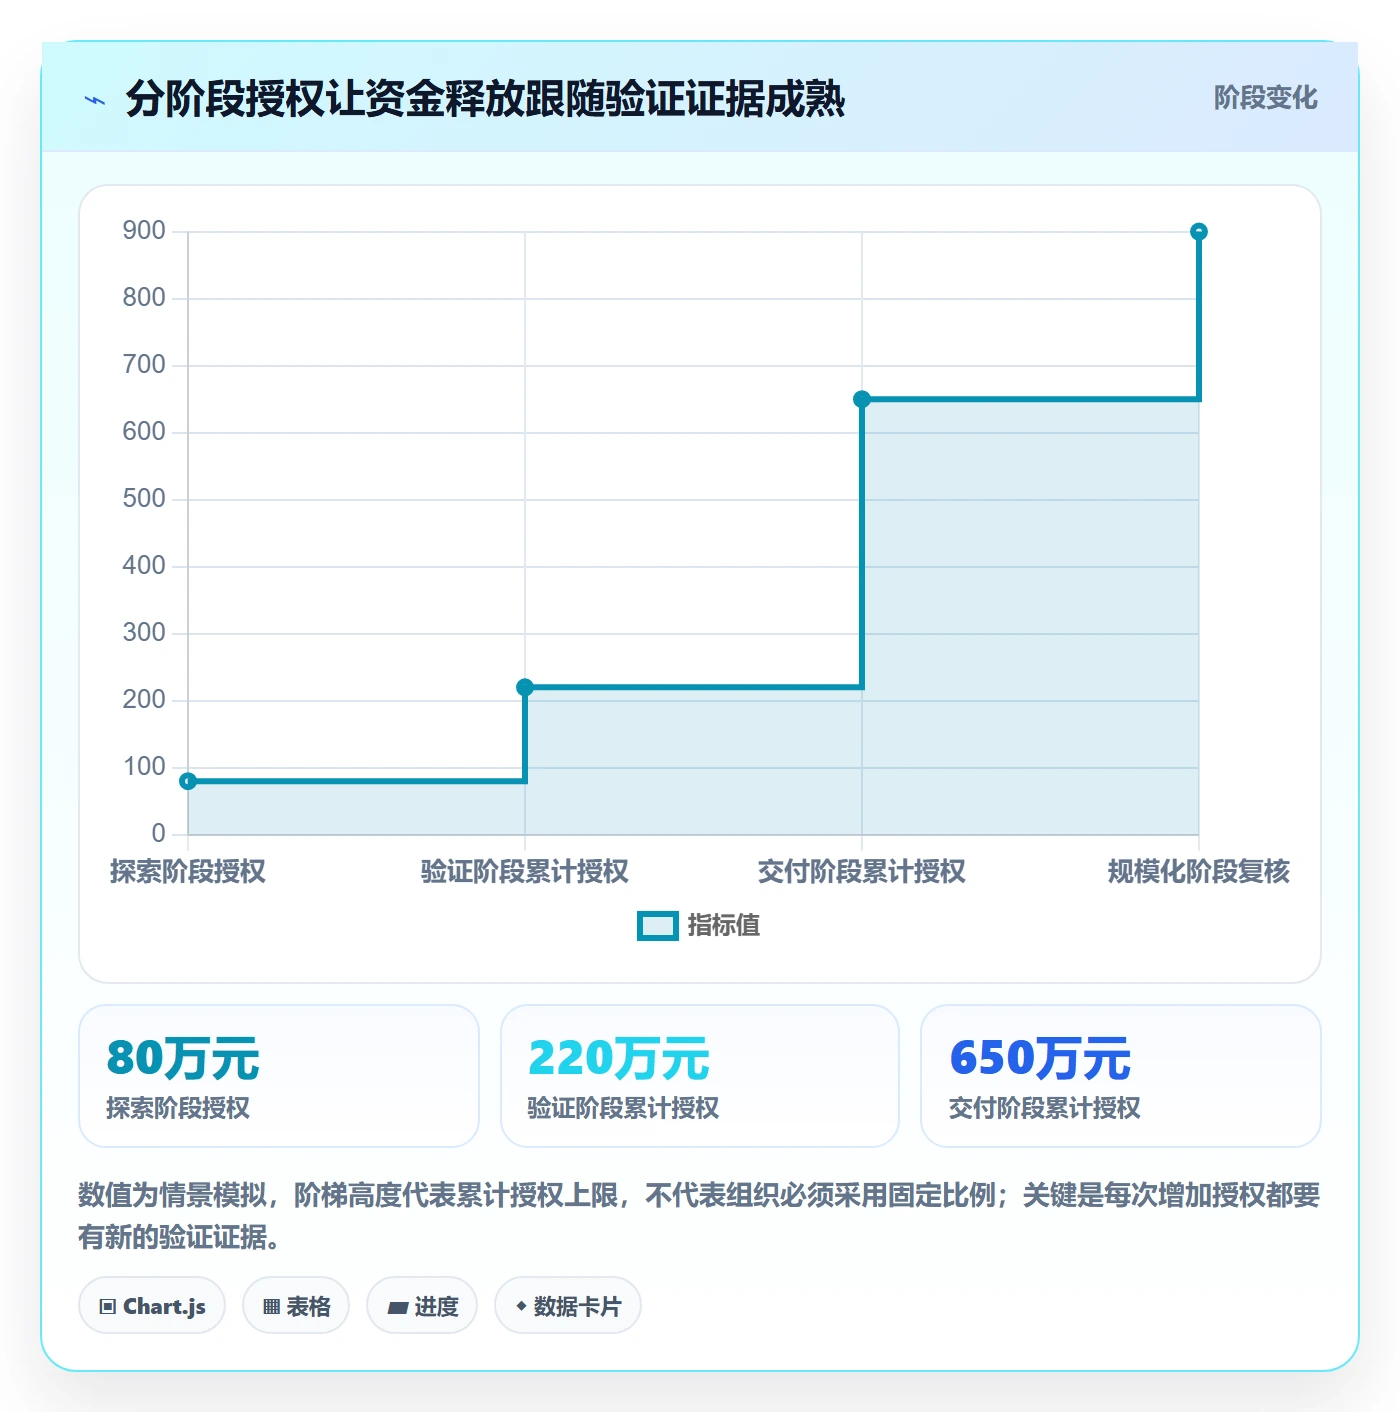
Task: Click the y-axis value 500
Action: tap(144, 499)
